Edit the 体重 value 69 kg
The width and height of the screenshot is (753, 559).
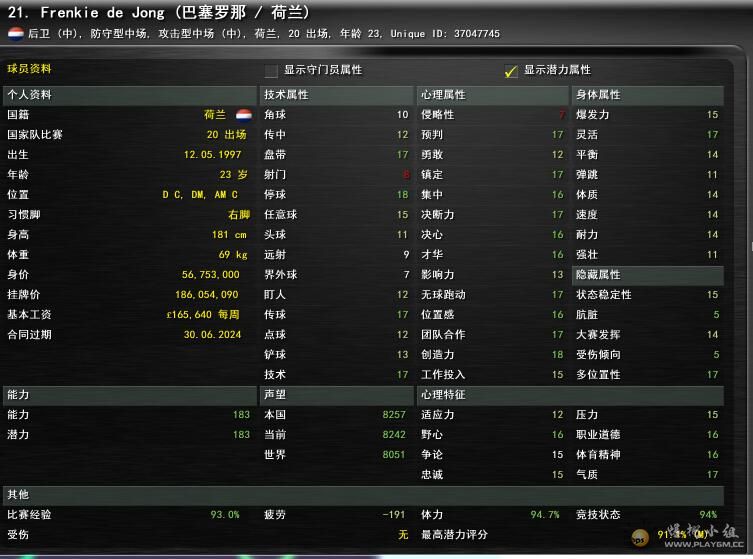233,255
